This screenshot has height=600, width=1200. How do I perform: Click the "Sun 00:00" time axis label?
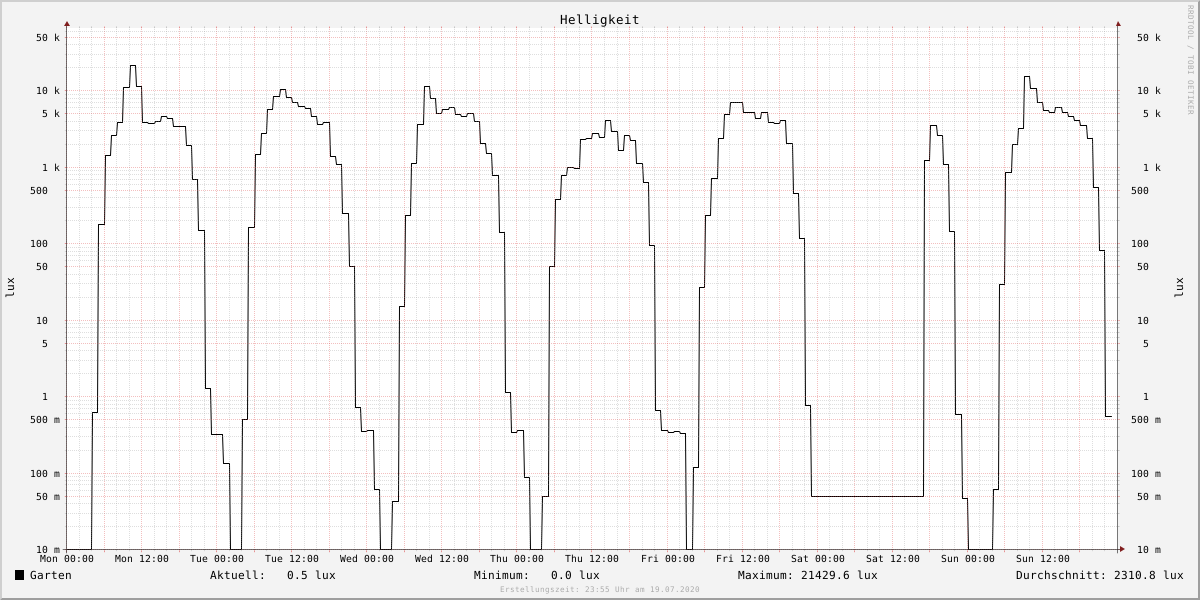(x=968, y=559)
